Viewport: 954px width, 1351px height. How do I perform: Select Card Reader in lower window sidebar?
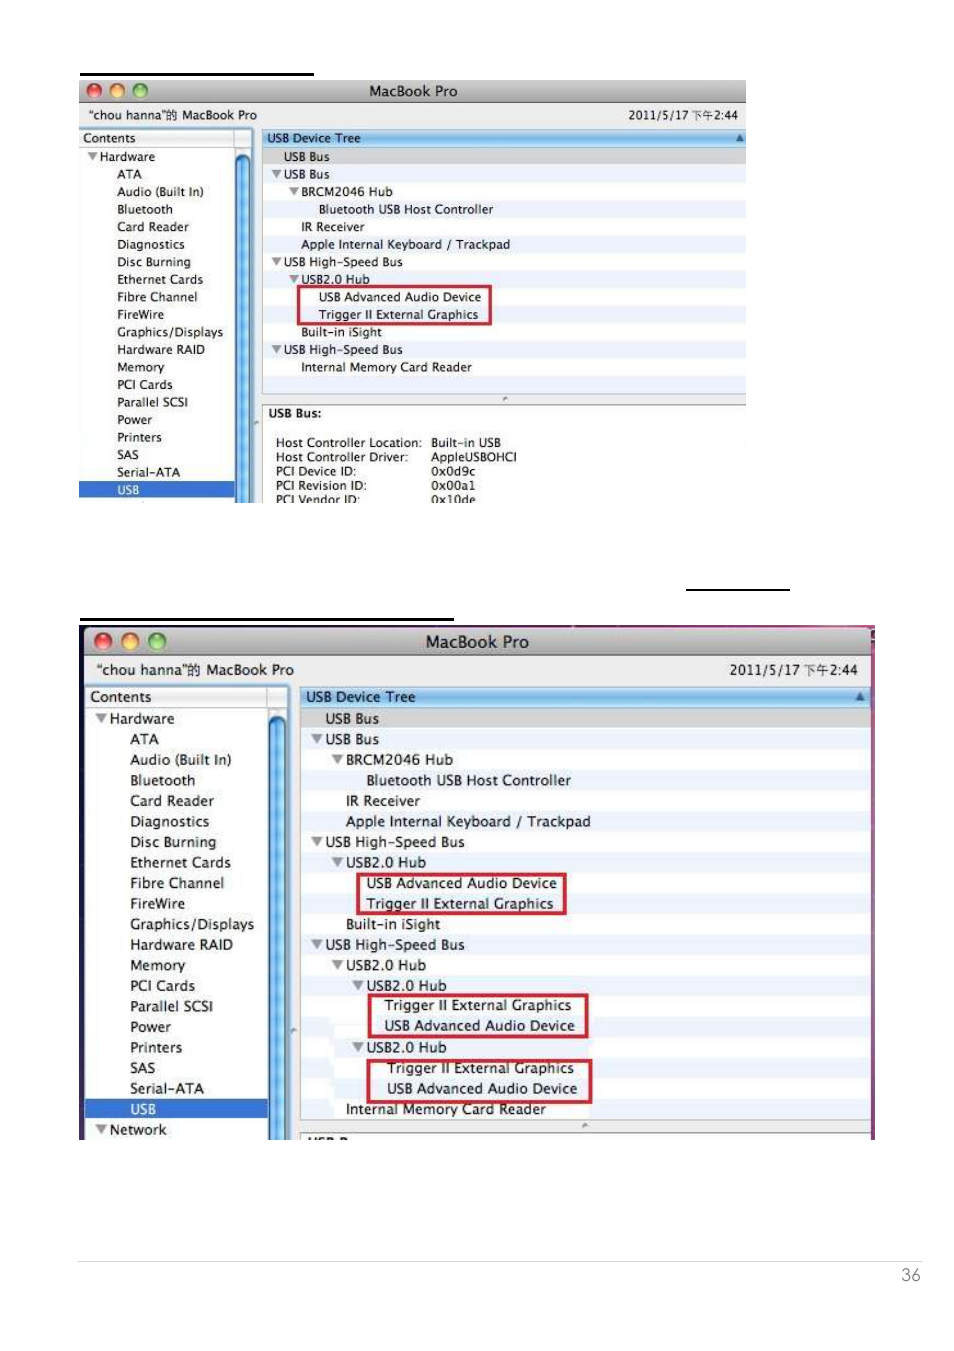(172, 801)
